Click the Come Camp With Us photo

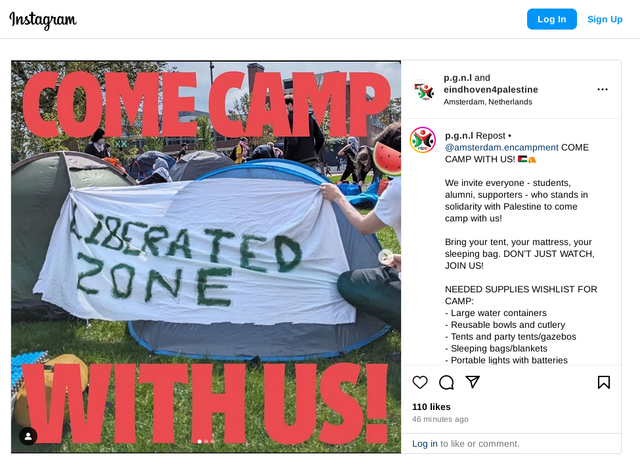click(206, 257)
